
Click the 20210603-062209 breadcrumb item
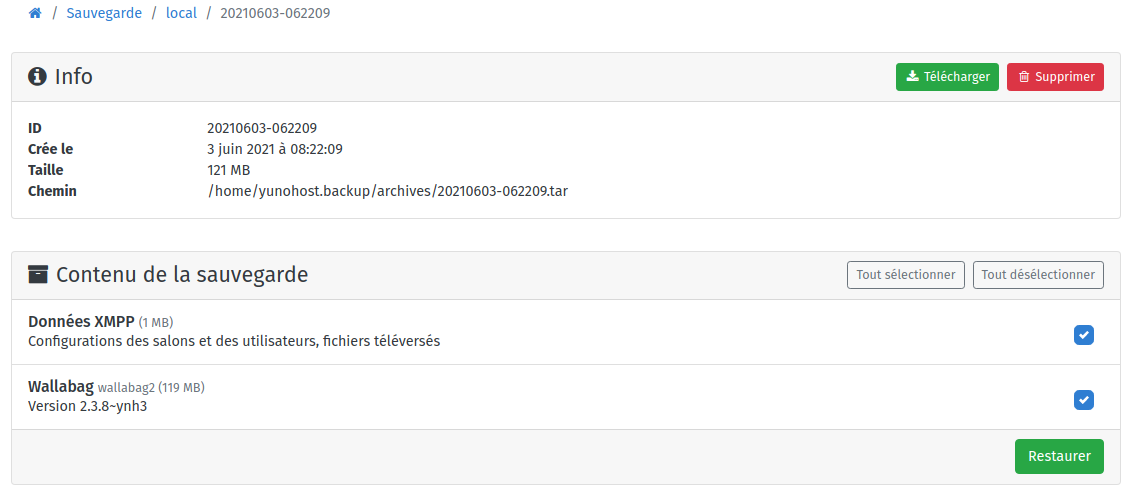point(275,13)
